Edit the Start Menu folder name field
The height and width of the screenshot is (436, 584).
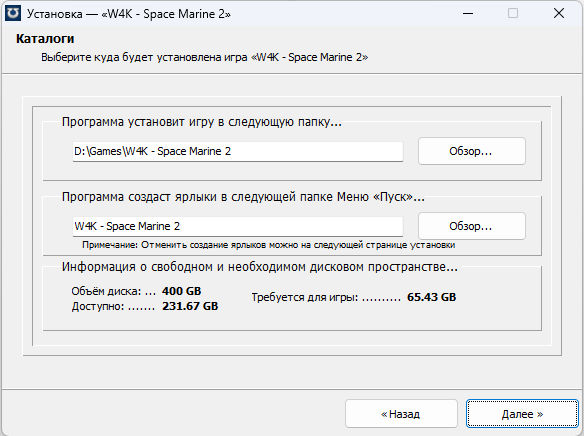coord(238,226)
